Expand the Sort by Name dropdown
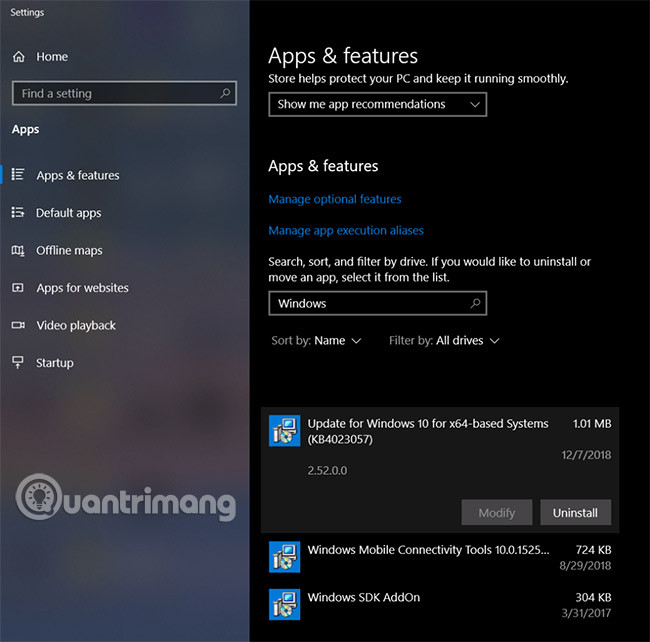 (336, 341)
